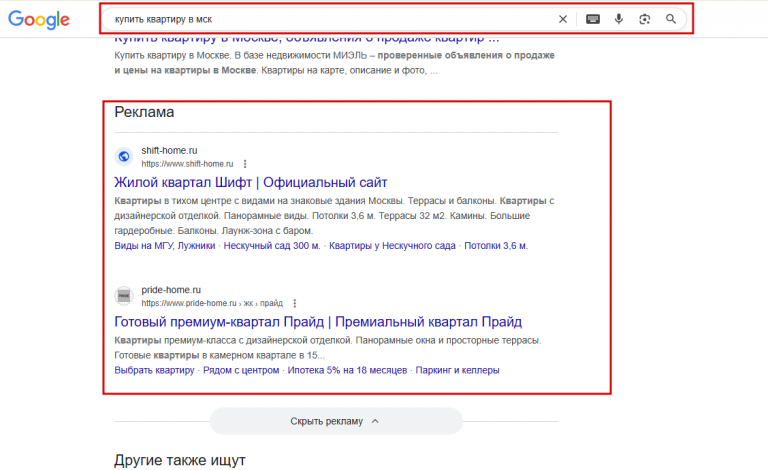Click the Google logo
Screen dimensions: 768x470
coord(39,20)
